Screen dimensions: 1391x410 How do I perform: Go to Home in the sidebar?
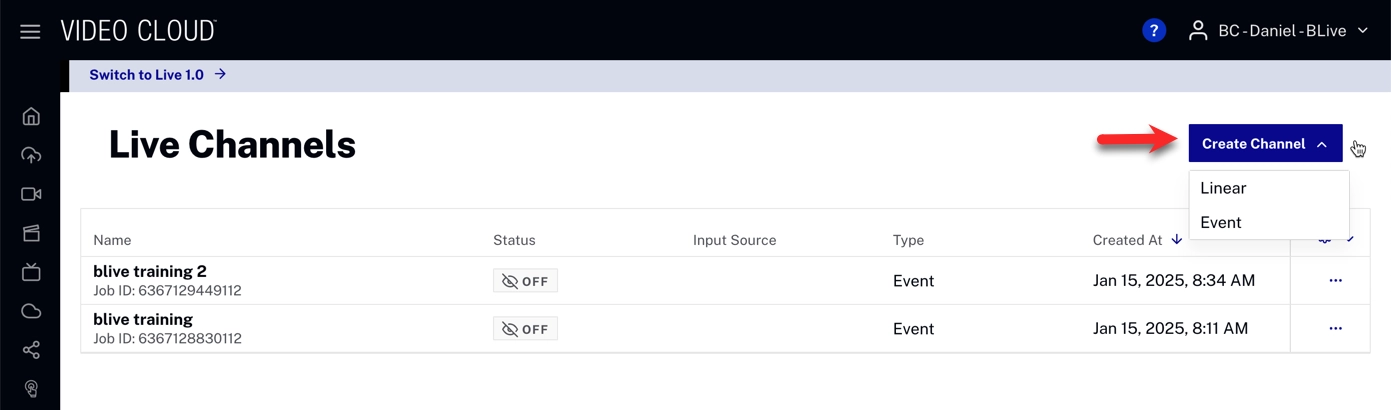click(x=31, y=116)
